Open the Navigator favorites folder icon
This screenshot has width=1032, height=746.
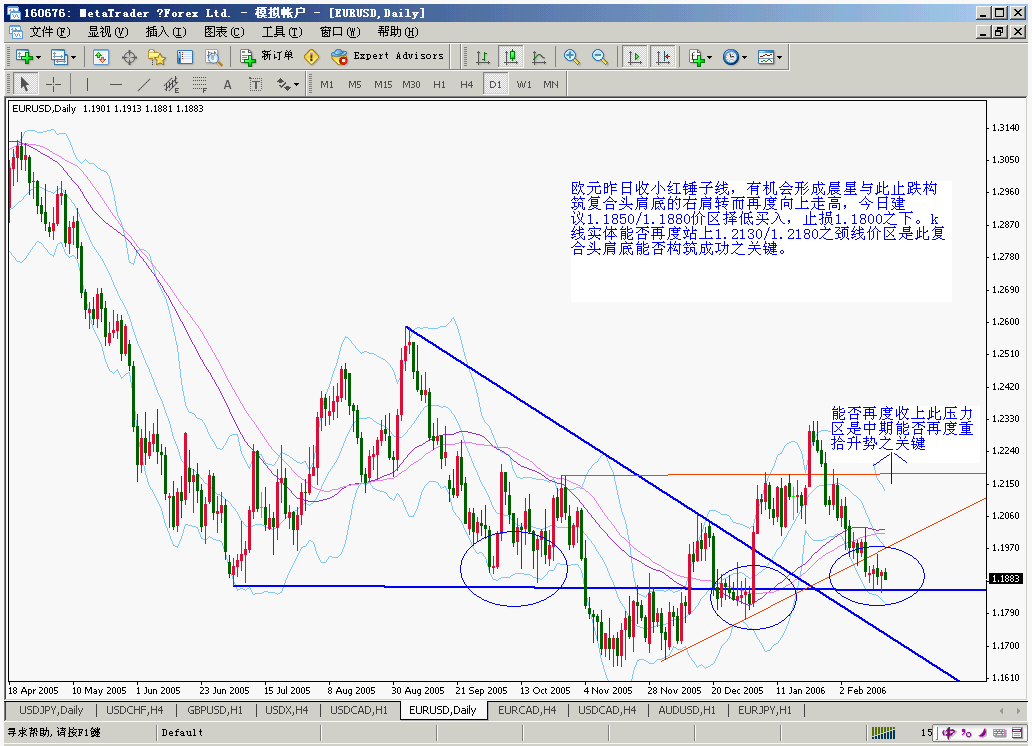(157, 57)
